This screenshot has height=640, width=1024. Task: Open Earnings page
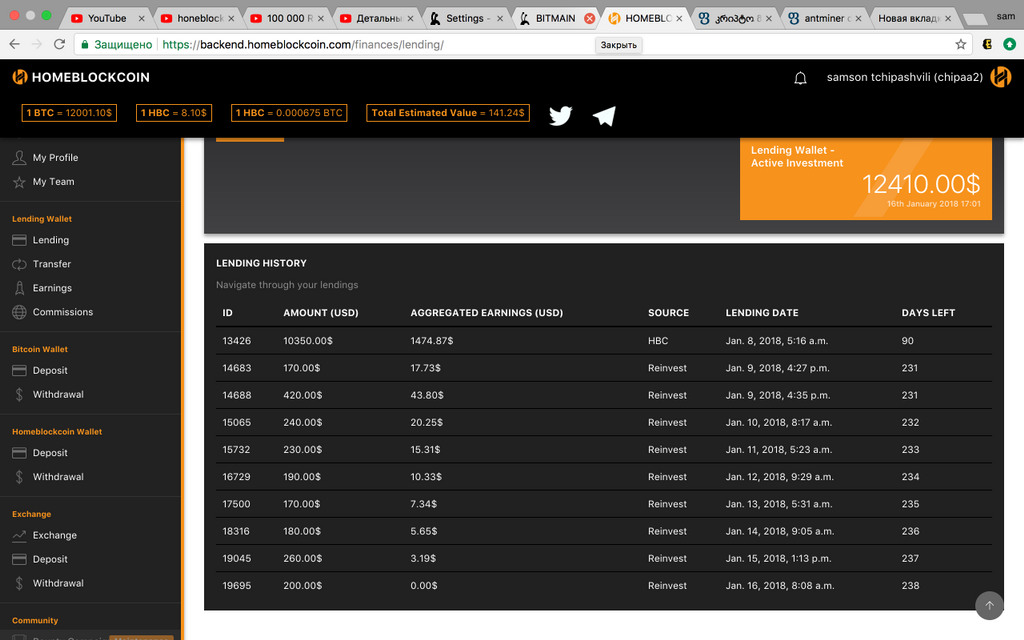pyautogui.click(x=52, y=288)
